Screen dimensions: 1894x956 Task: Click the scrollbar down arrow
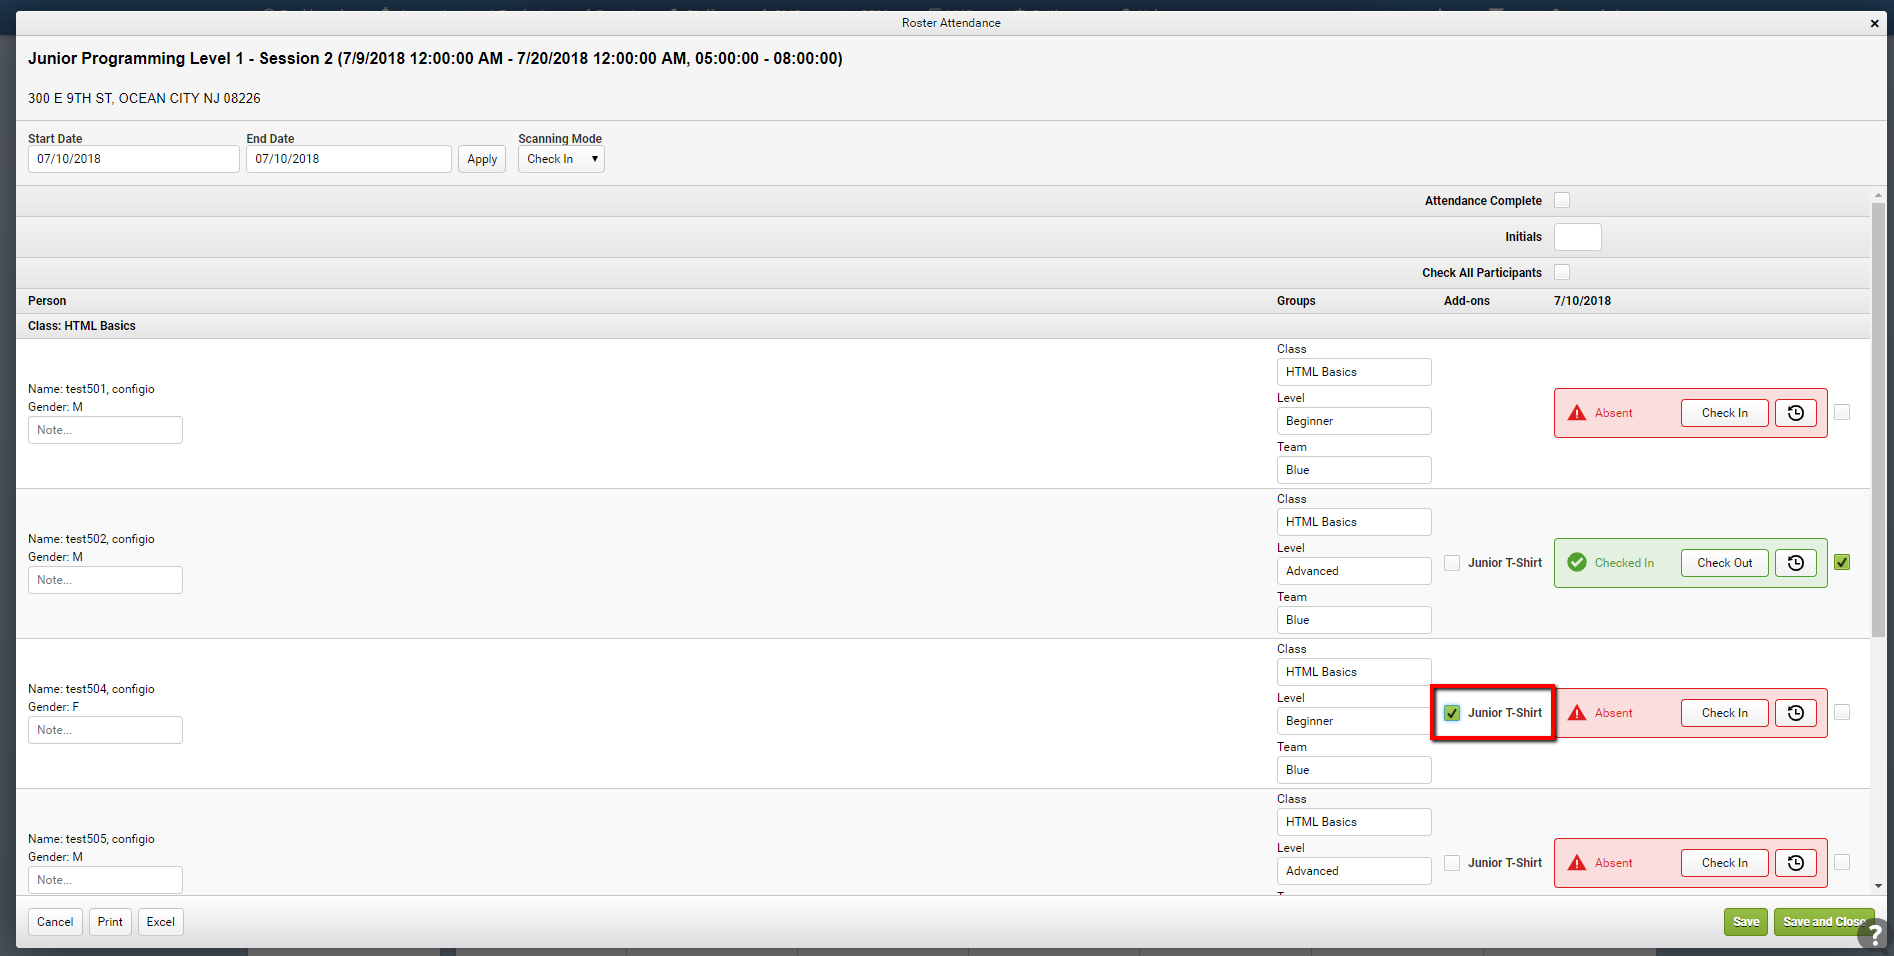pos(1878,886)
